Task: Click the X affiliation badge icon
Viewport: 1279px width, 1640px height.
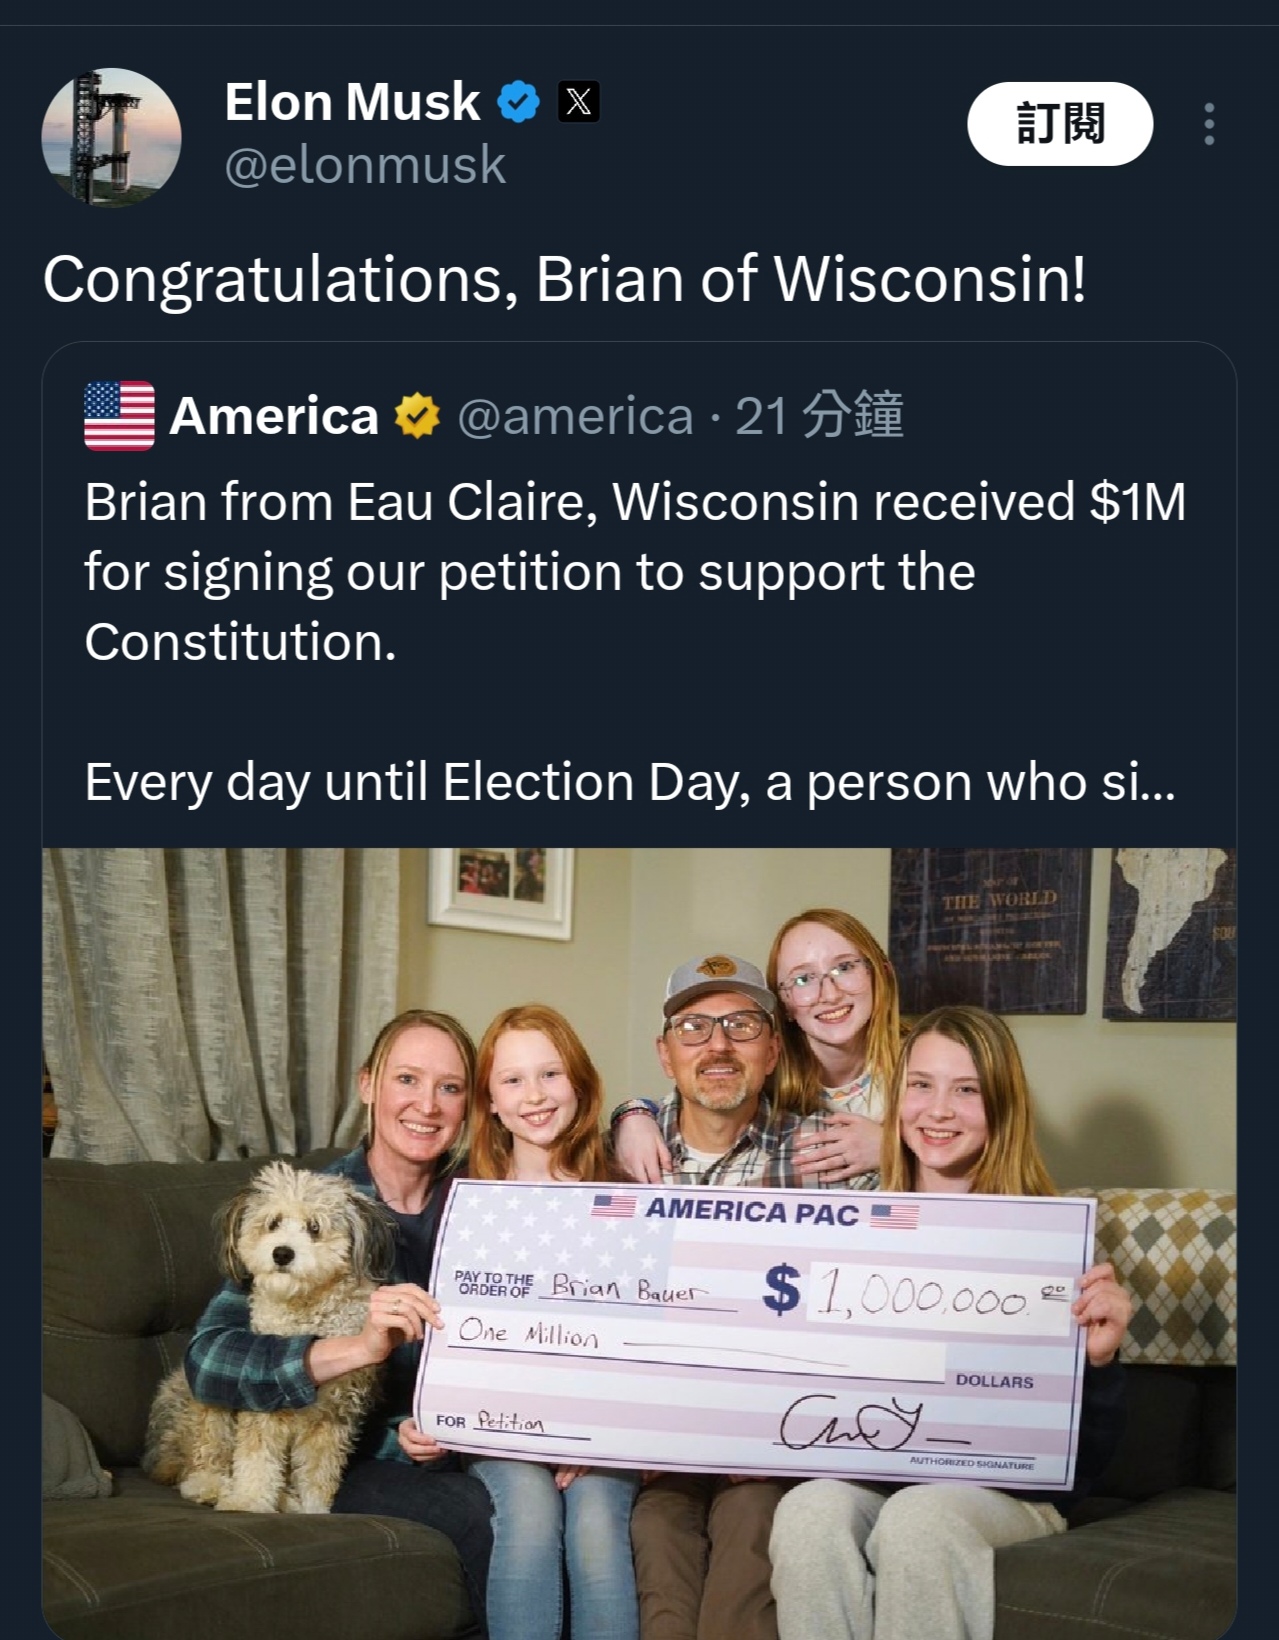Action: 578,102
